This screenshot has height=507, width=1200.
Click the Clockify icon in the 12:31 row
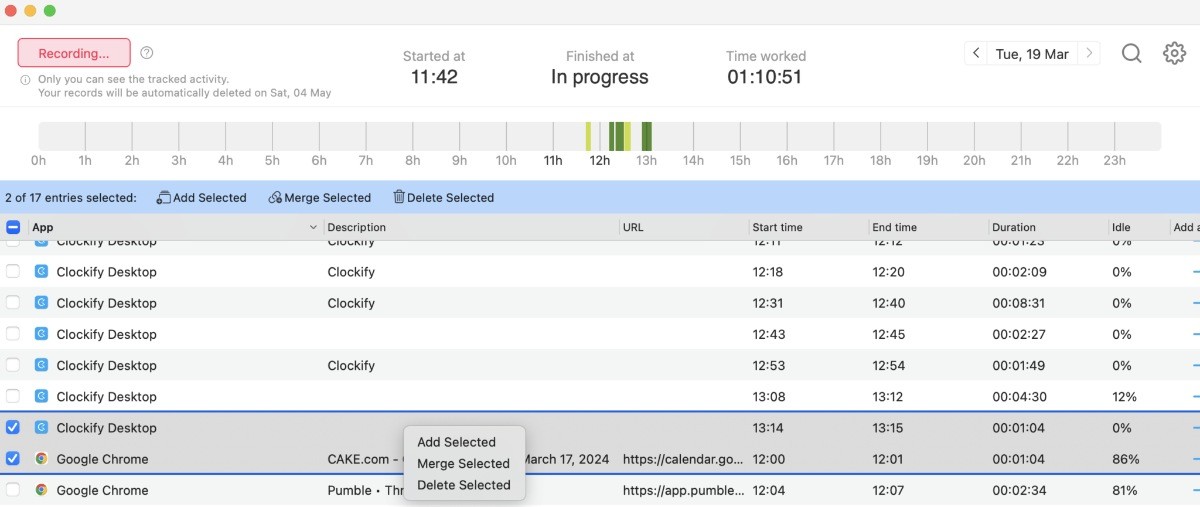[41, 303]
